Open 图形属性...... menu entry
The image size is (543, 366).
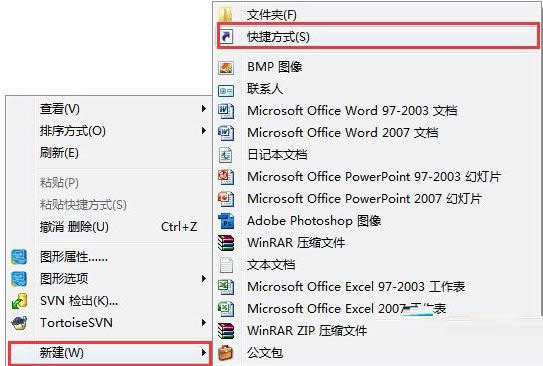click(x=74, y=257)
